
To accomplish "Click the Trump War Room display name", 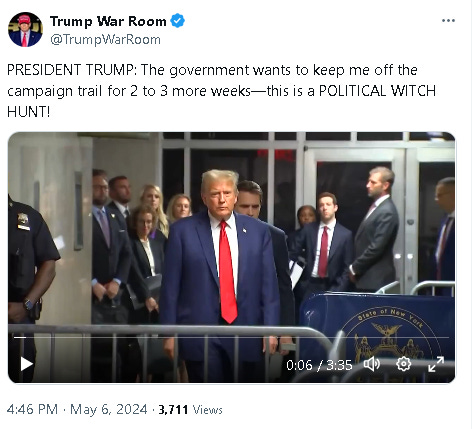I will click(108, 21).
